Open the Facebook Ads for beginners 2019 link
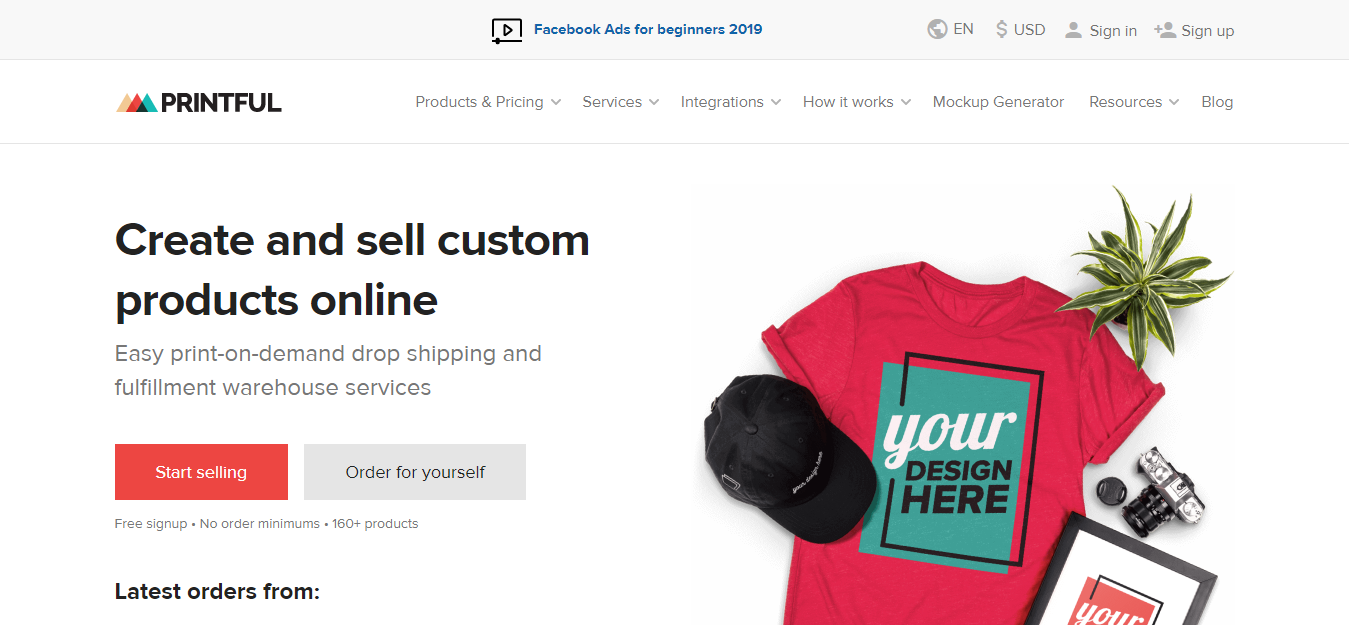 click(647, 29)
